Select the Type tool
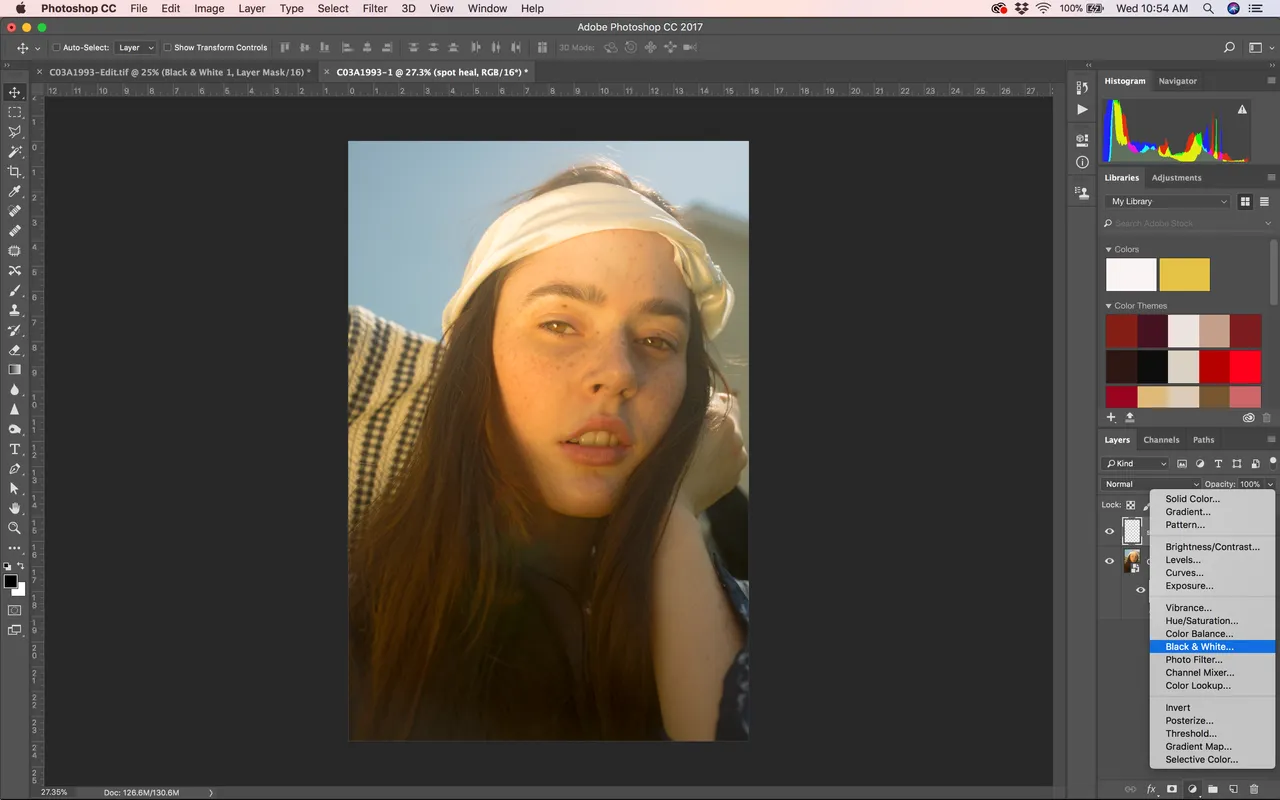 pyautogui.click(x=15, y=449)
